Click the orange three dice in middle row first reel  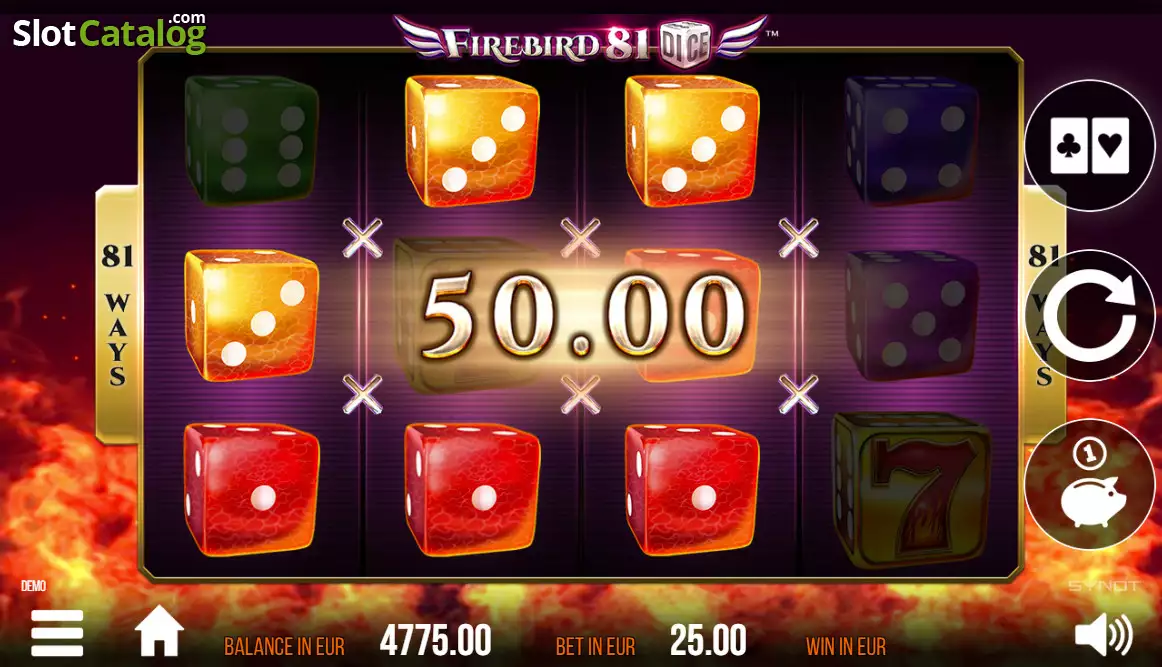(251, 316)
